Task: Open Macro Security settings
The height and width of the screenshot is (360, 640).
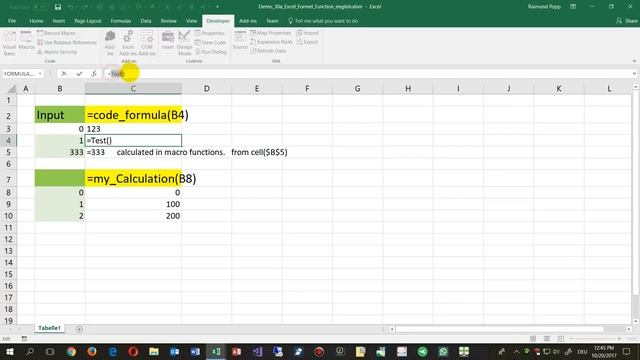Action: coord(57,52)
